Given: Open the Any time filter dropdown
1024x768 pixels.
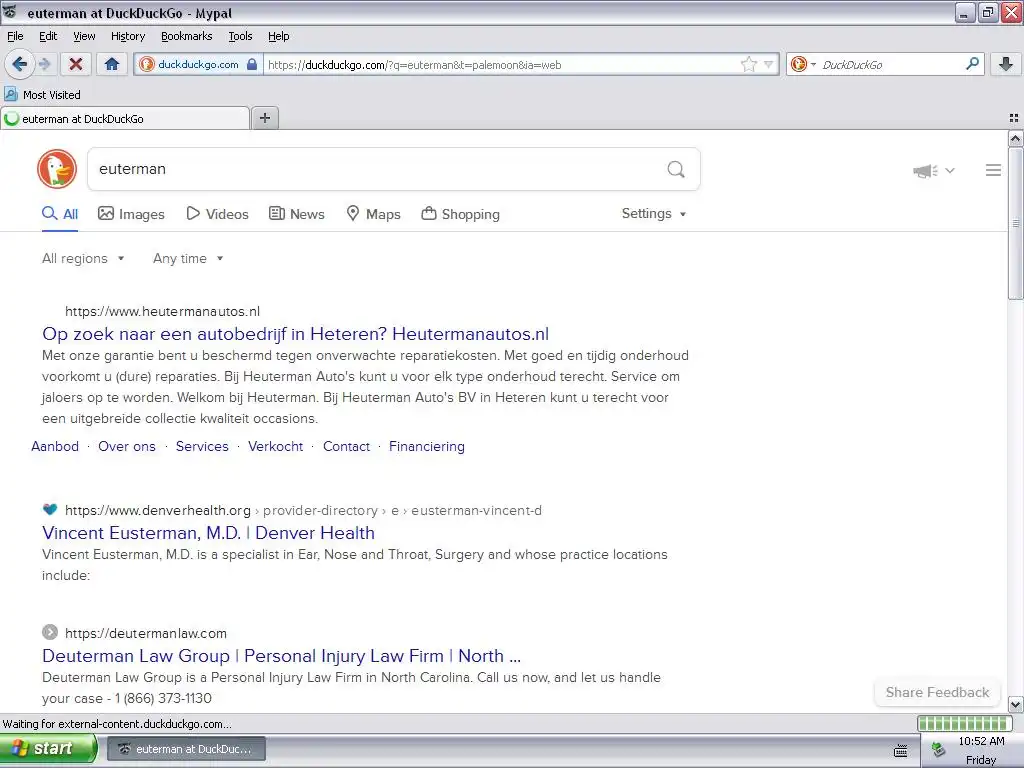Looking at the screenshot, I should pos(188,259).
